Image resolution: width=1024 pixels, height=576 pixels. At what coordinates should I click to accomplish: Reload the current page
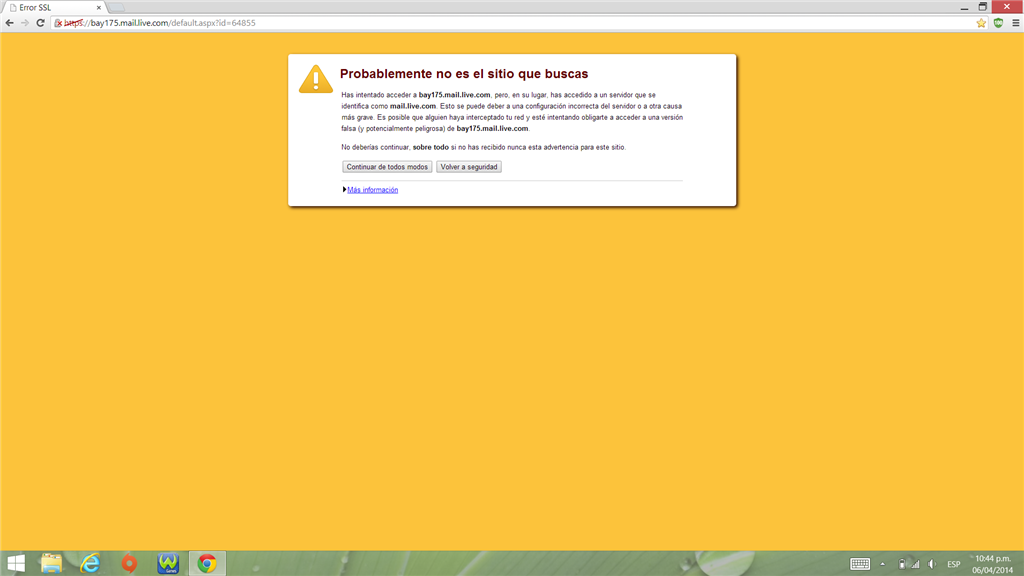pos(40,23)
